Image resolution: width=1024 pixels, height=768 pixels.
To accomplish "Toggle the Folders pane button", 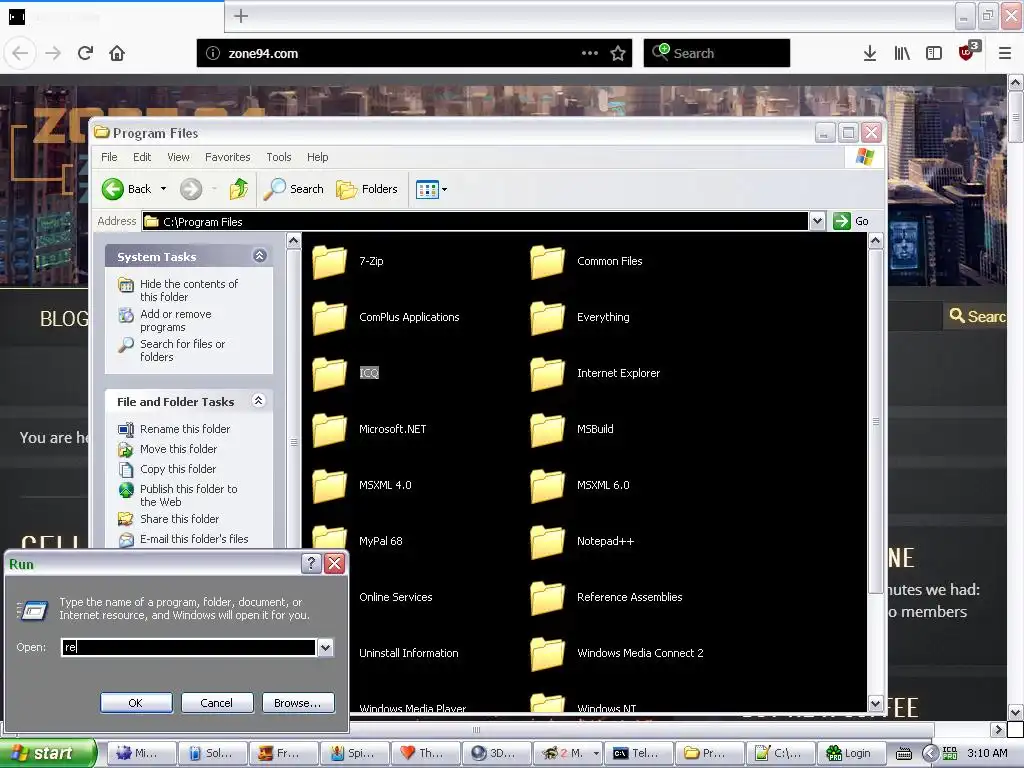I will coord(366,189).
